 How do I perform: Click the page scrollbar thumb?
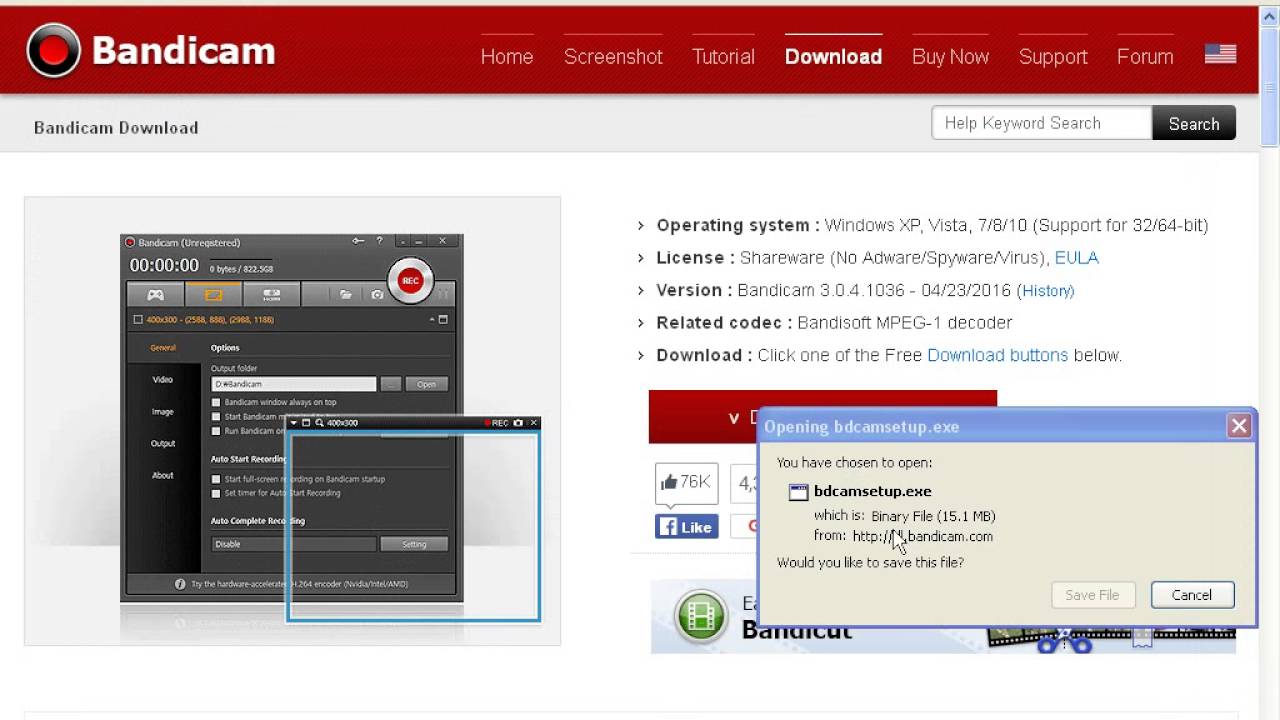pos(1270,86)
